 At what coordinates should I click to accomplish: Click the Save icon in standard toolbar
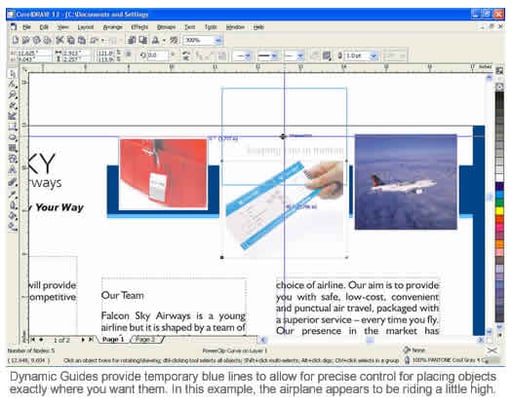36,40
